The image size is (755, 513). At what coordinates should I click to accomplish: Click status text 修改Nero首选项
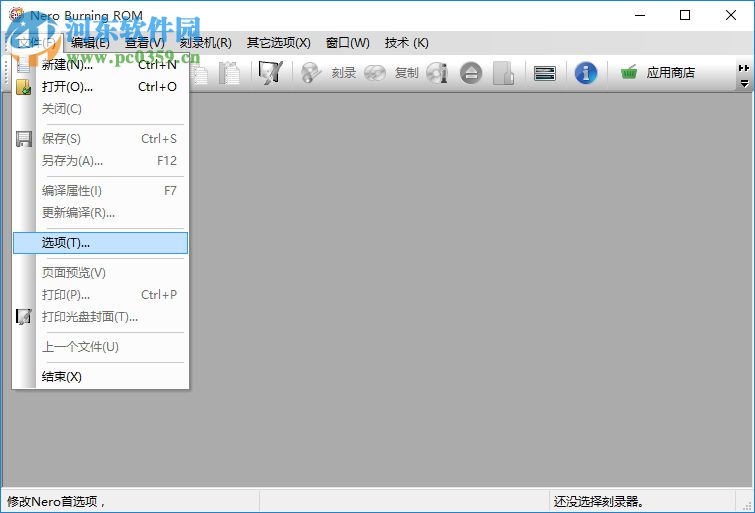56,501
